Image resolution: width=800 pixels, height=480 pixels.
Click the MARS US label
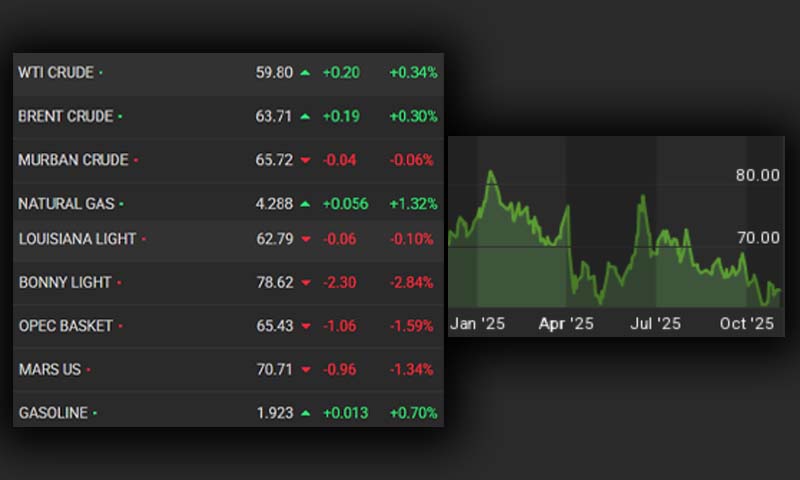click(x=49, y=369)
